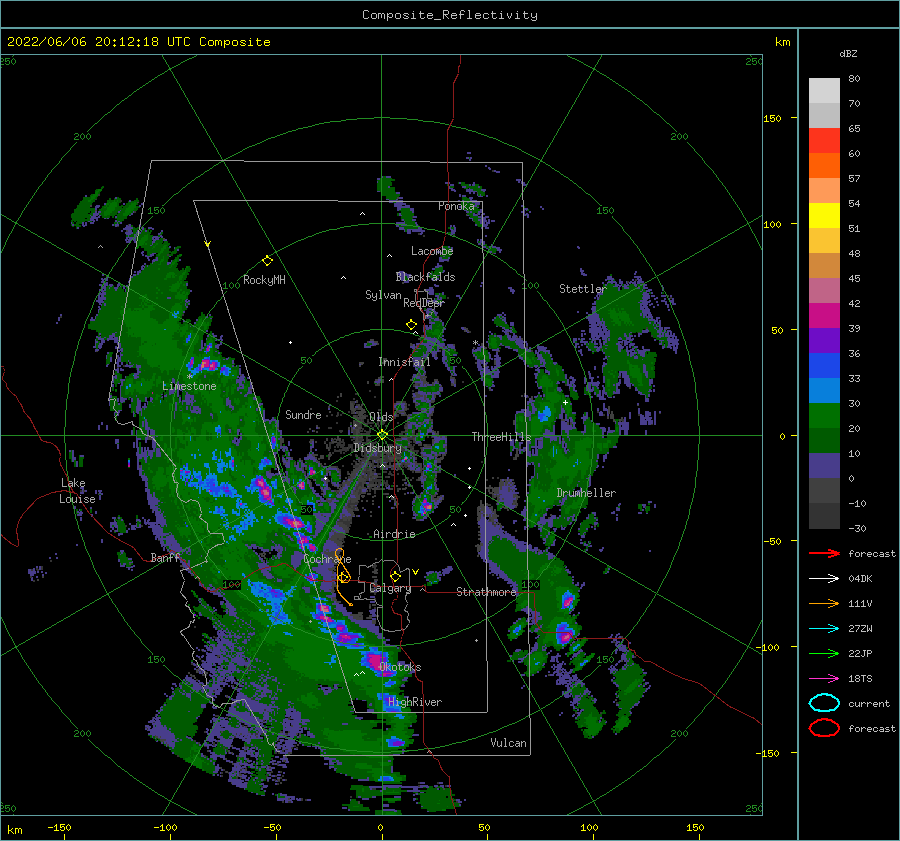Image resolution: width=900 pixels, height=841 pixels.
Task: Click the 80 dBZ light gray swatch
Action: 824,91
